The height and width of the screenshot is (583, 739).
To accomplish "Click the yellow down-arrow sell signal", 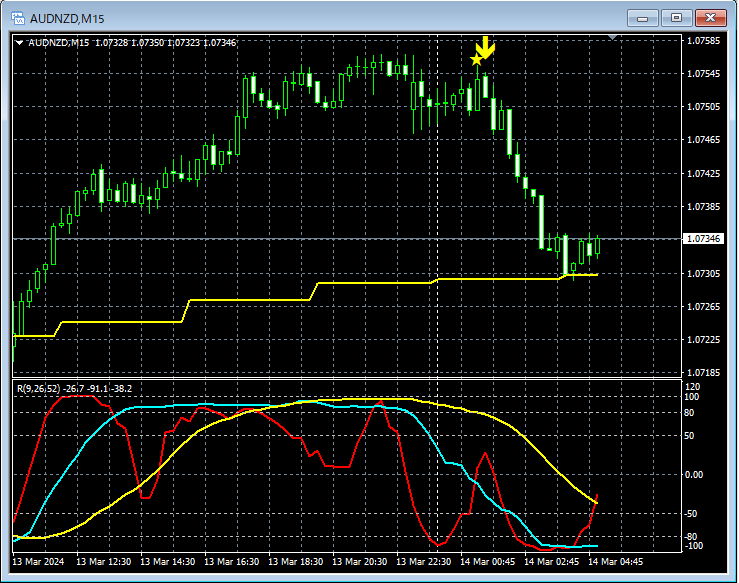I will pos(485,48).
